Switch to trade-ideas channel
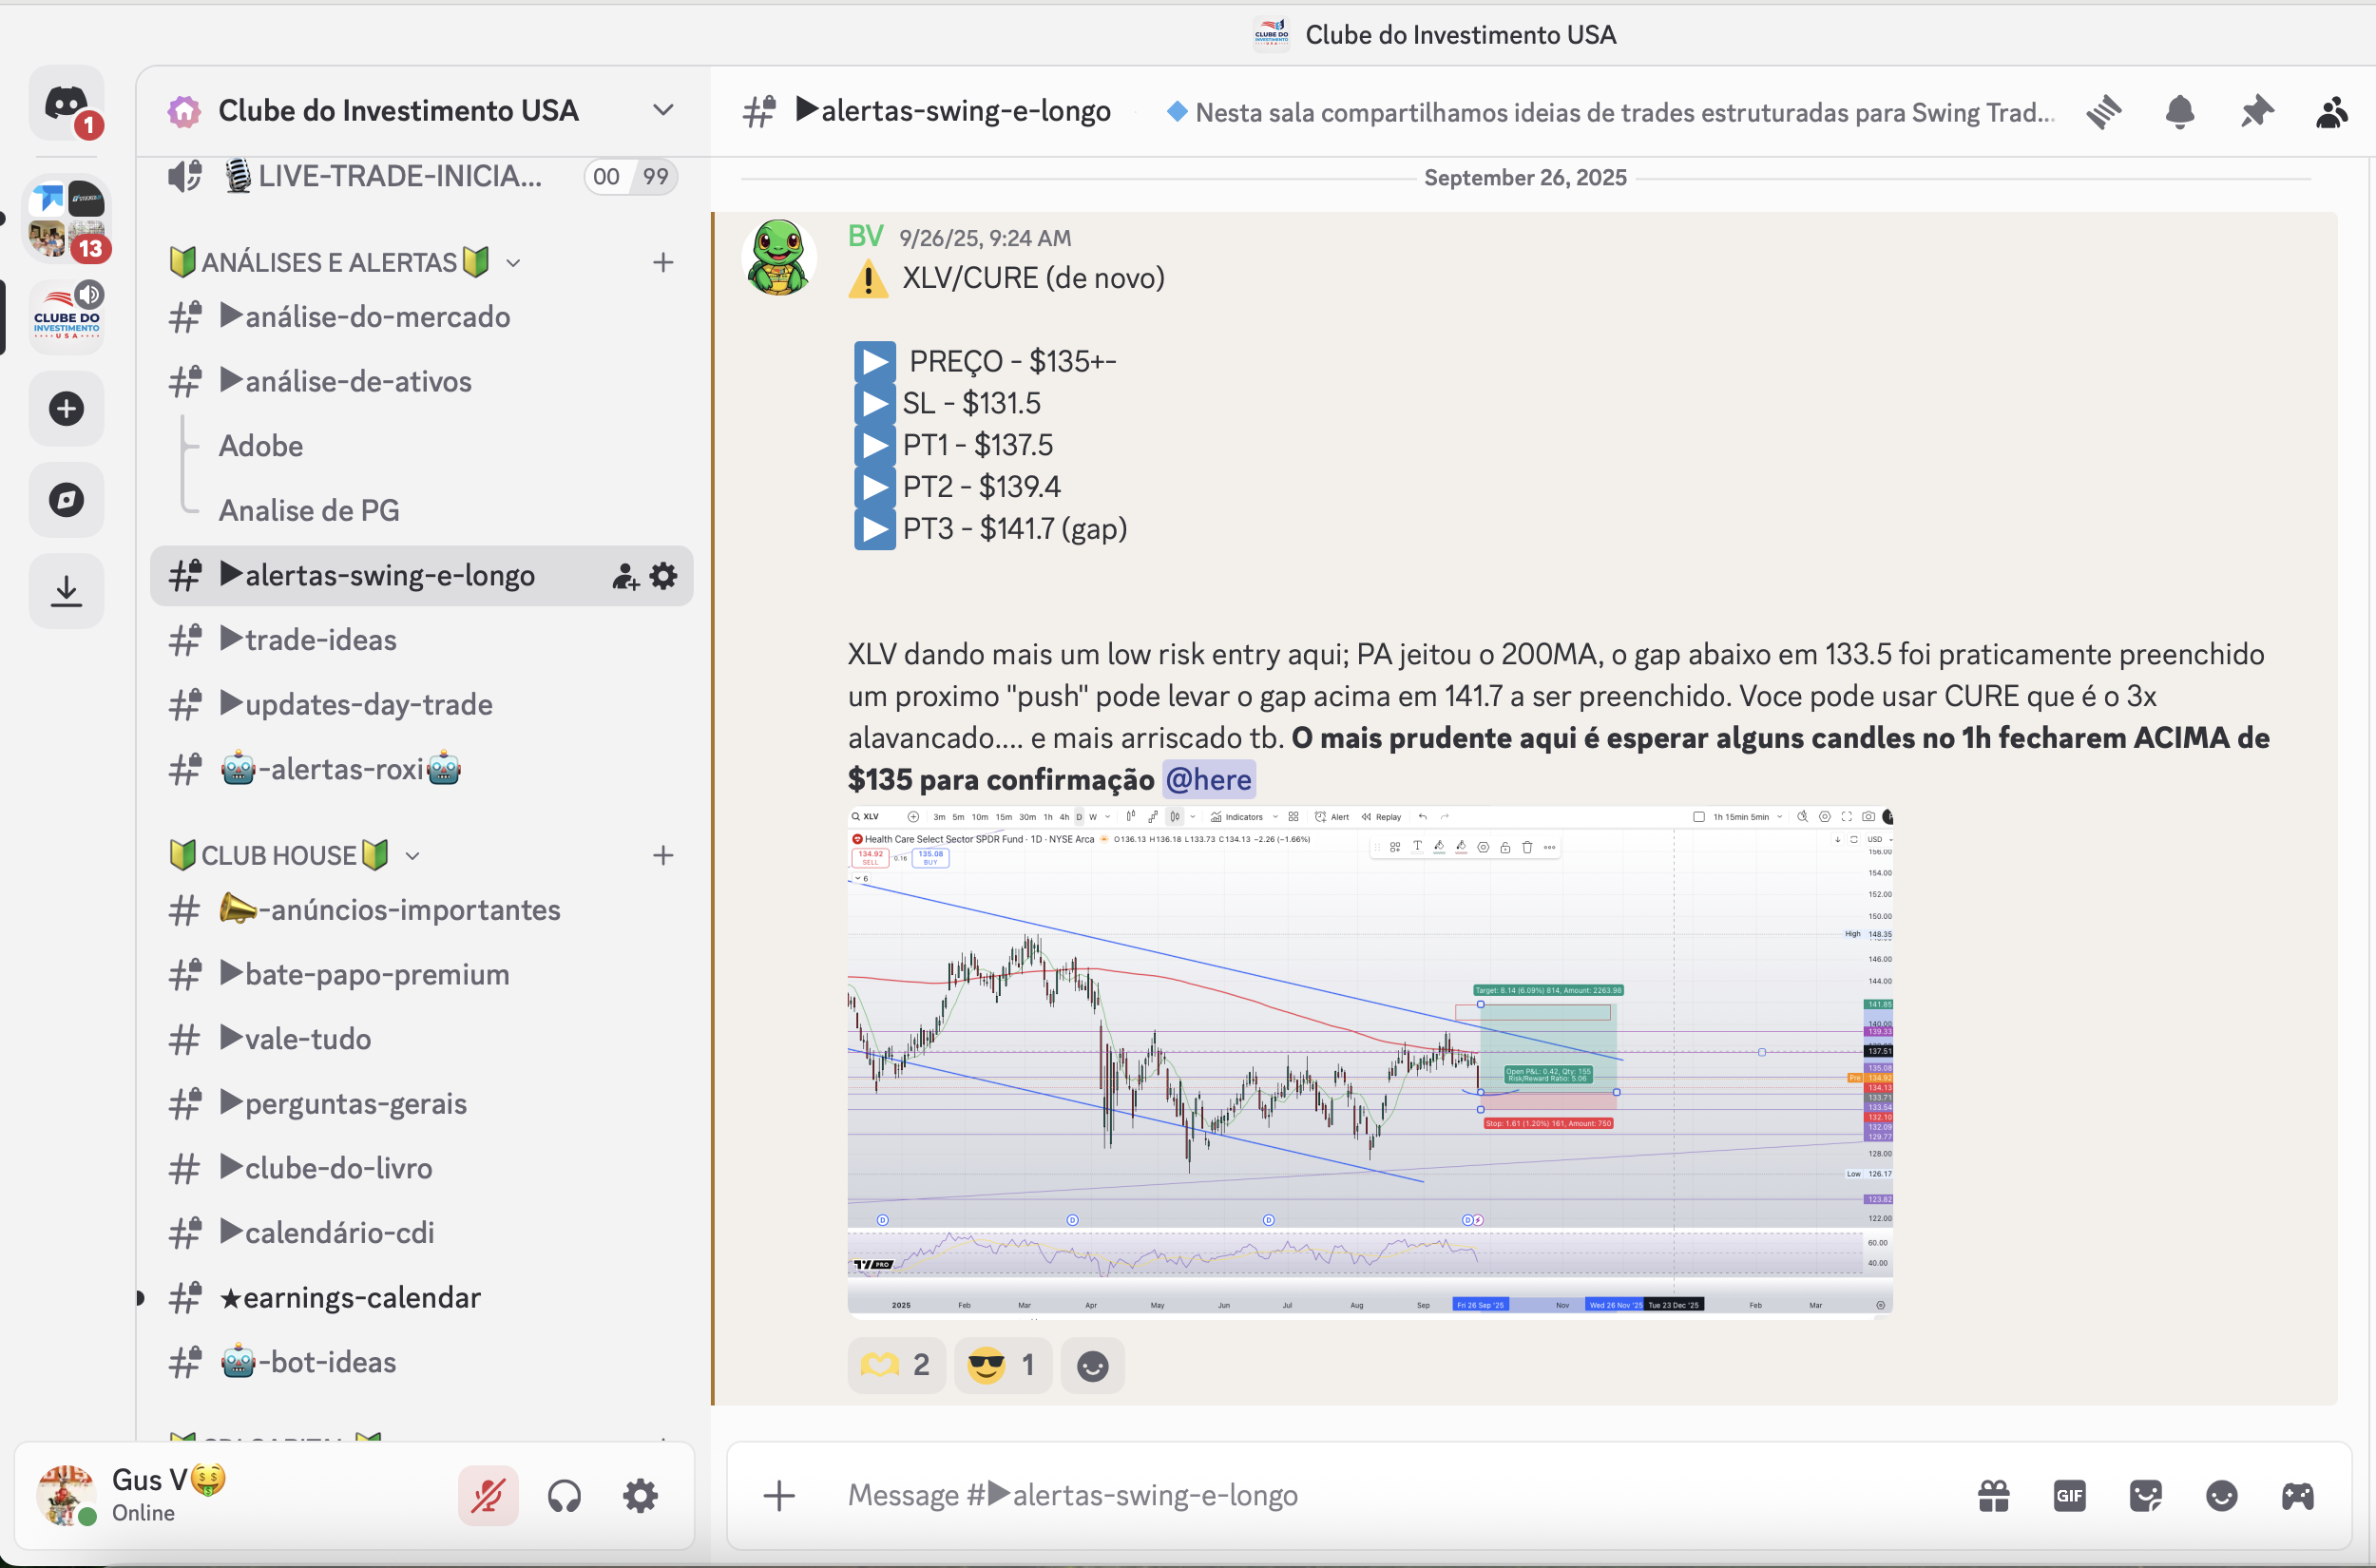 pos(320,640)
